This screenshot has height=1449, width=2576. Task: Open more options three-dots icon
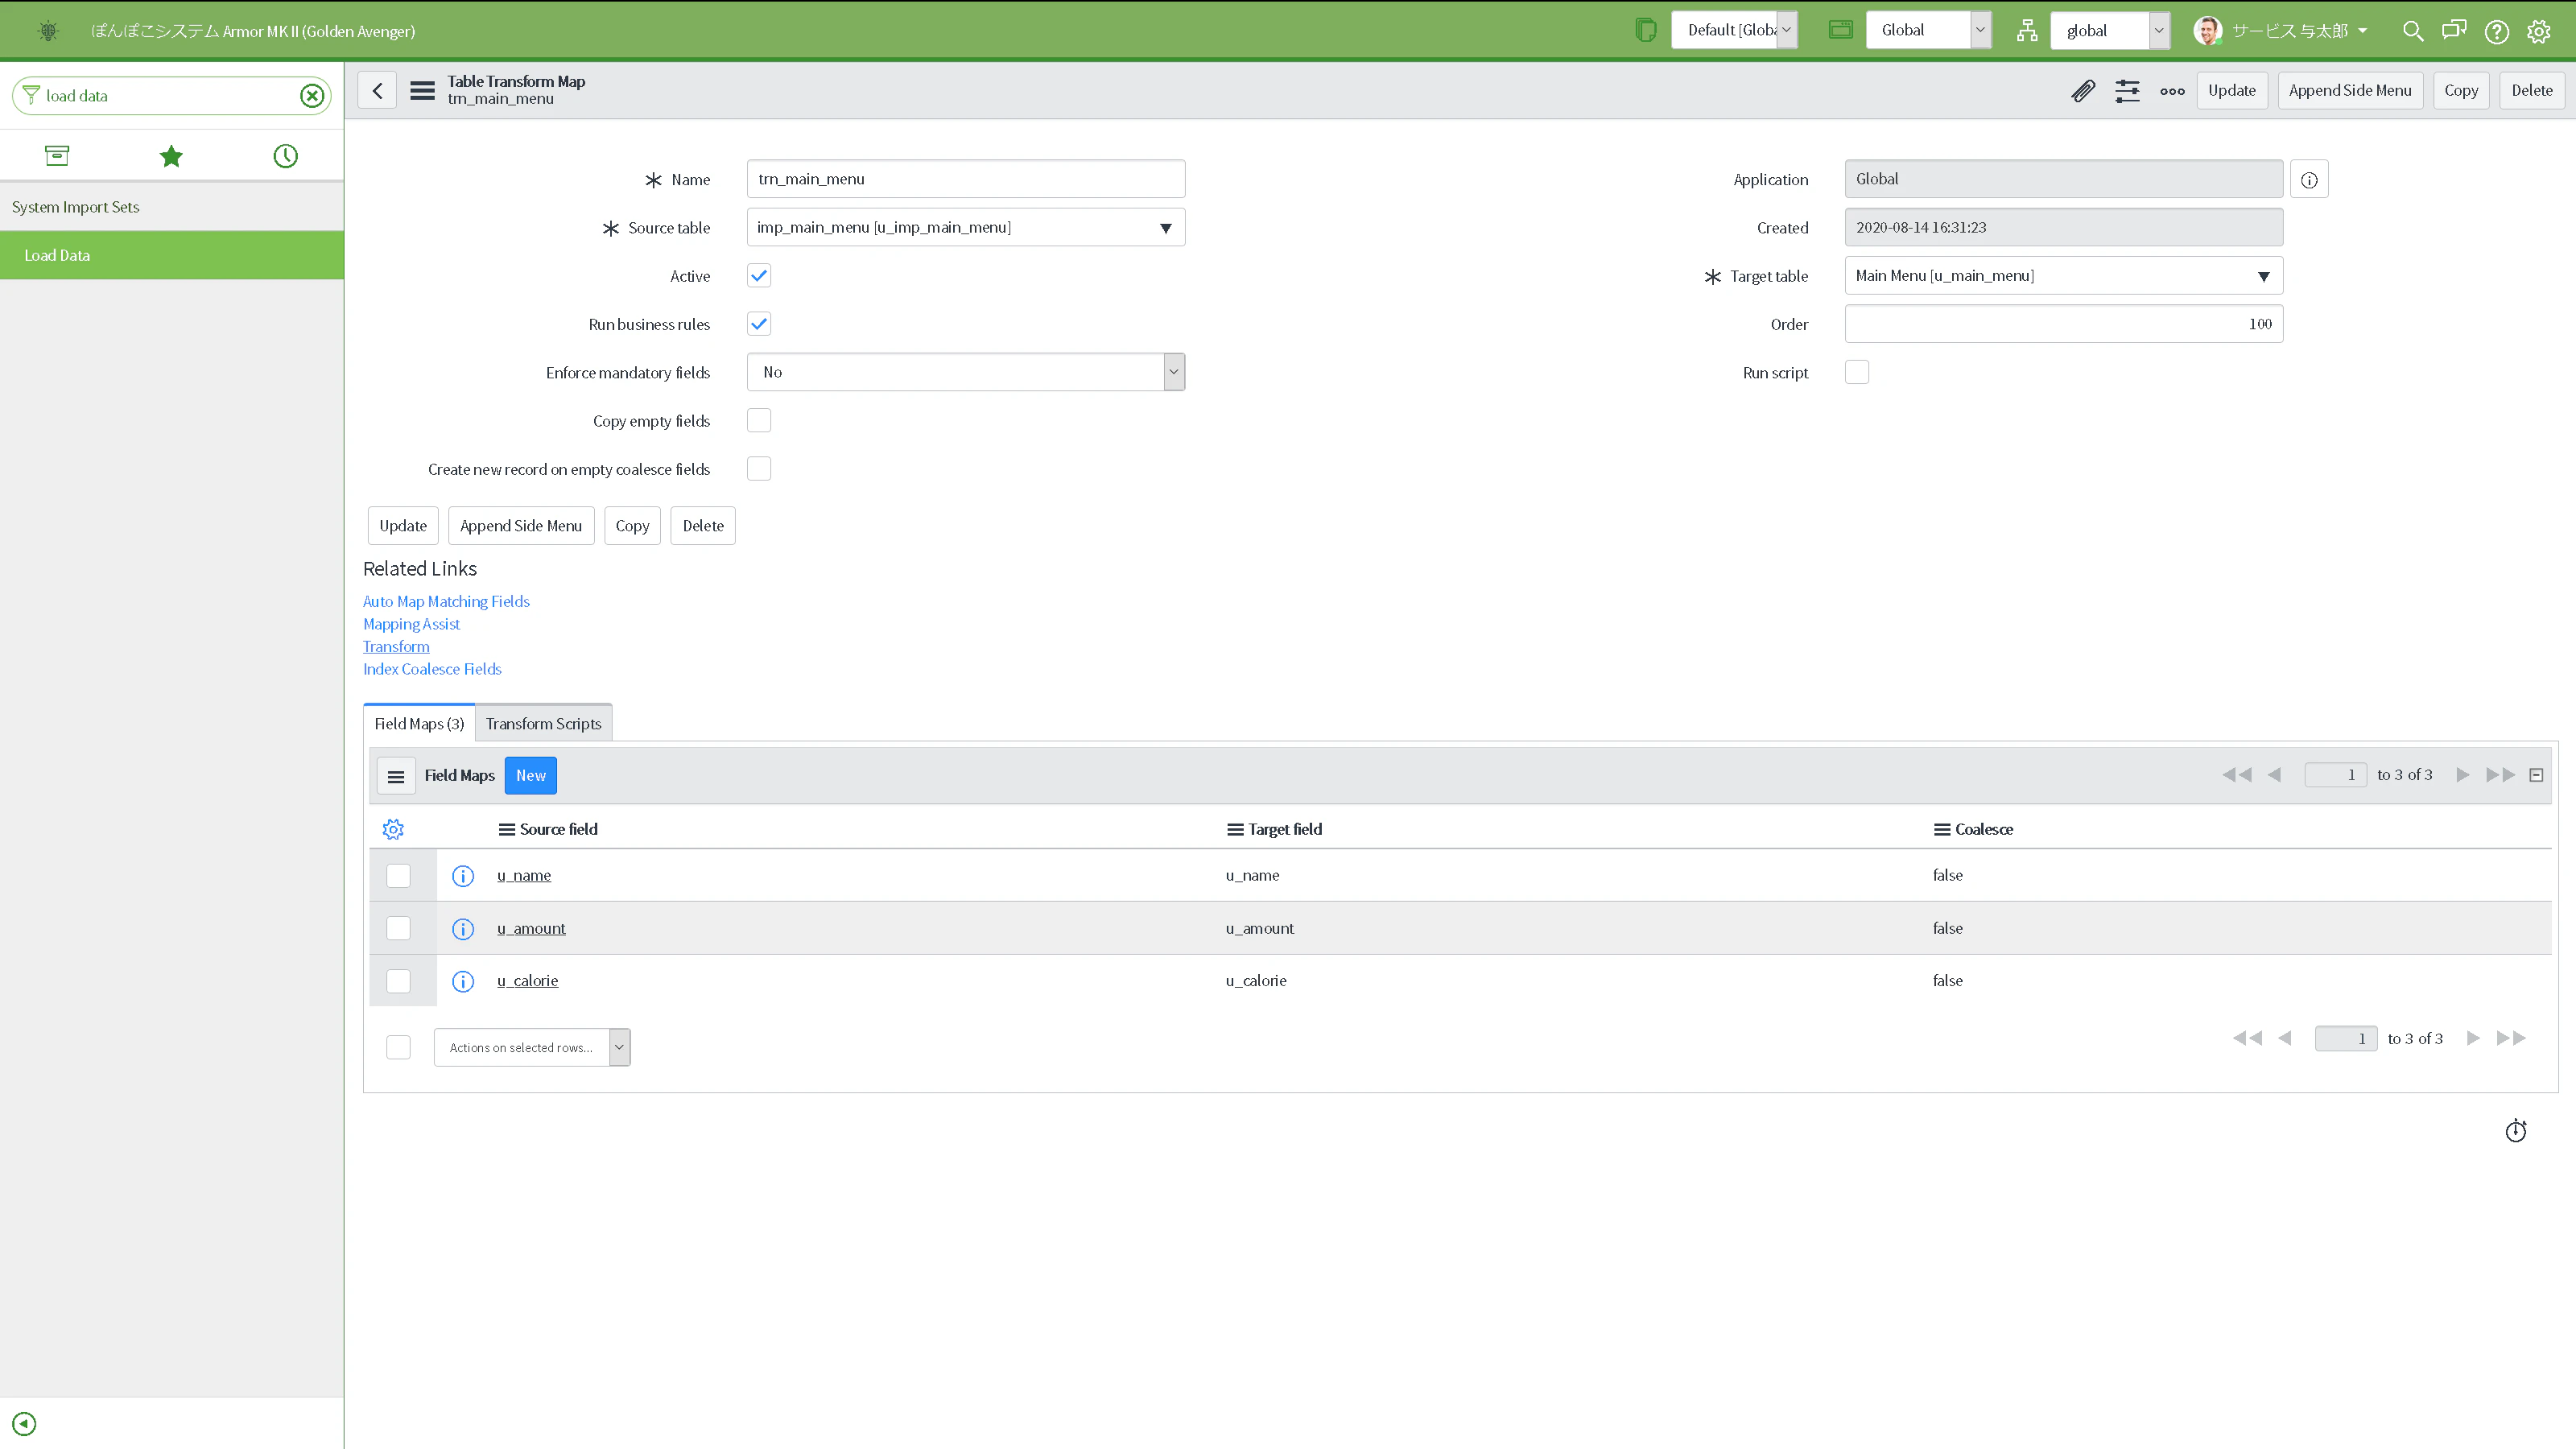coord(2172,91)
